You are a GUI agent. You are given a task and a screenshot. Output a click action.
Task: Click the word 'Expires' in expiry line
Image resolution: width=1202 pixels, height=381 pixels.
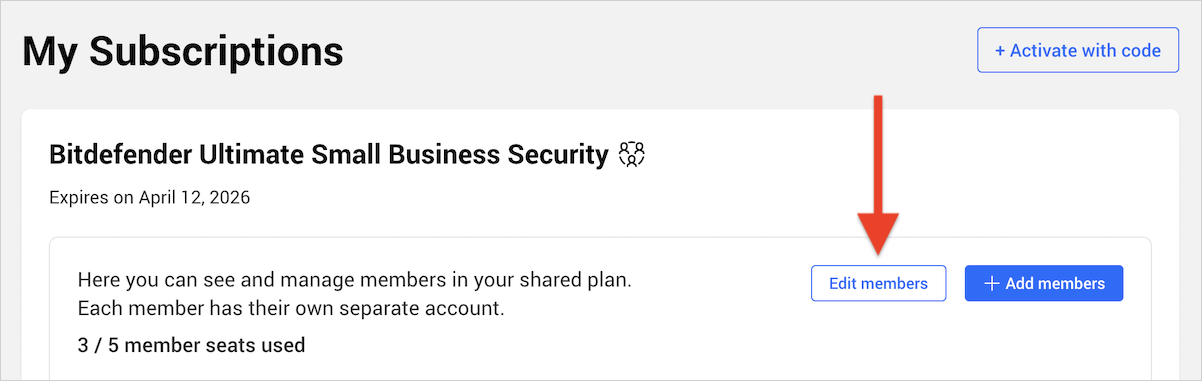pos(78,197)
